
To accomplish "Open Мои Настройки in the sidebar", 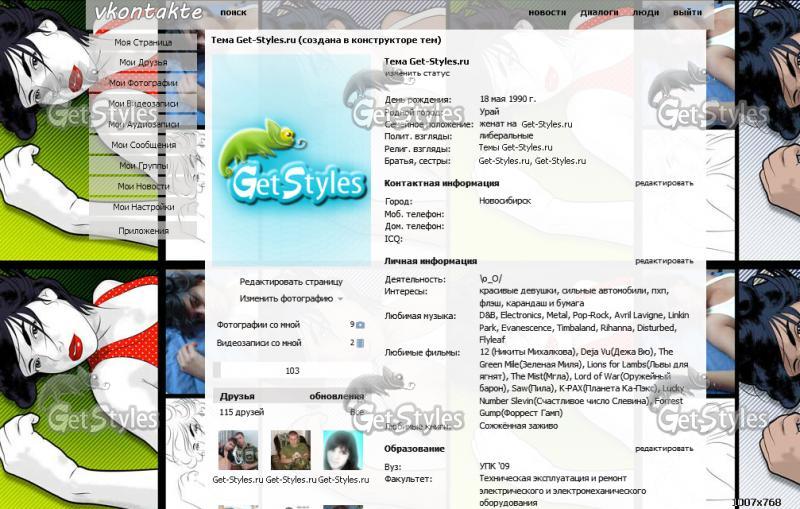I will (143, 207).
